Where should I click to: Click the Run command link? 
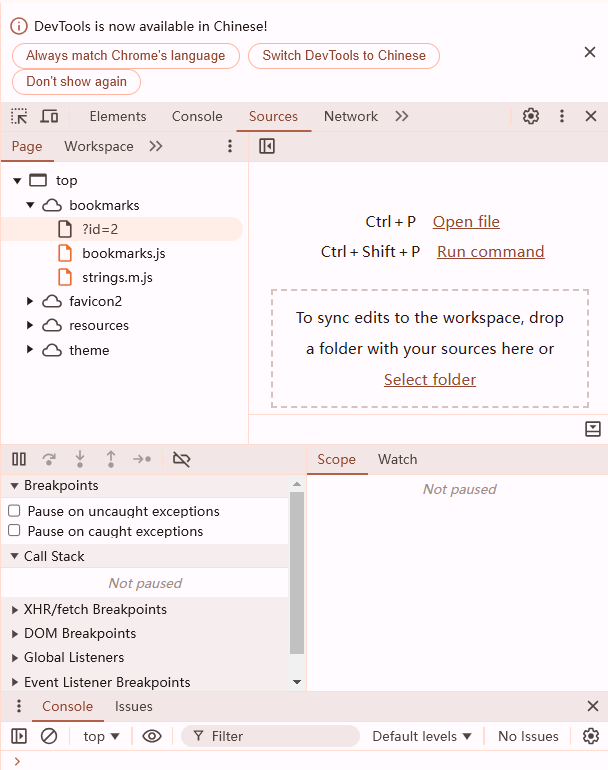[x=491, y=251]
